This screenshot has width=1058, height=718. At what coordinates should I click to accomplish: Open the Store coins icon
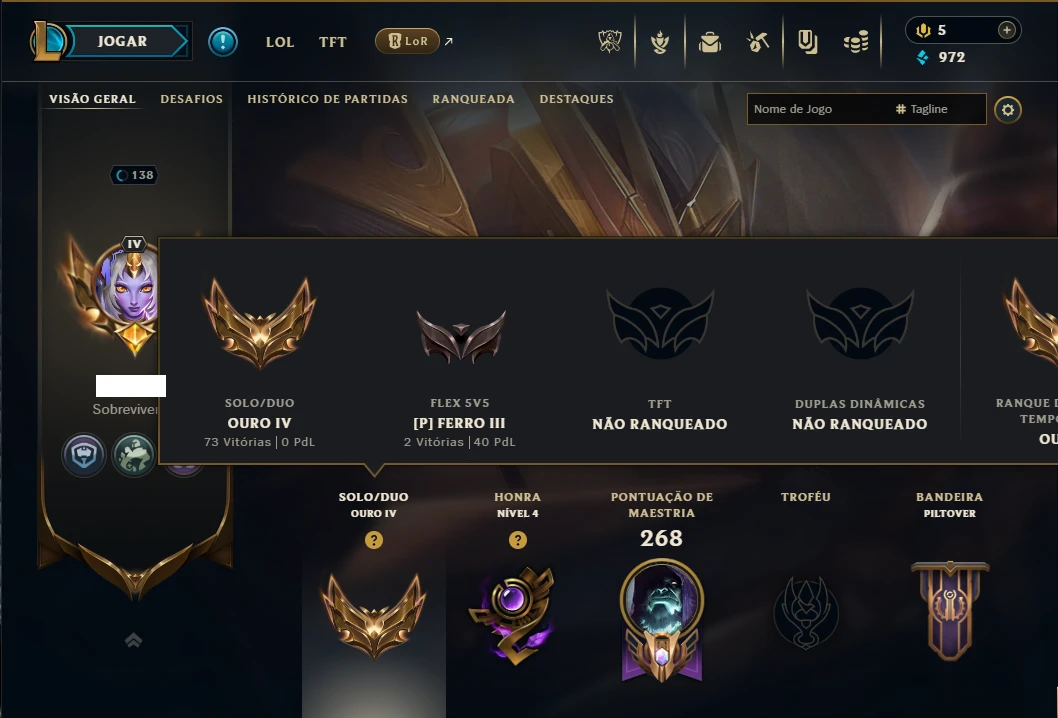[x=856, y=43]
